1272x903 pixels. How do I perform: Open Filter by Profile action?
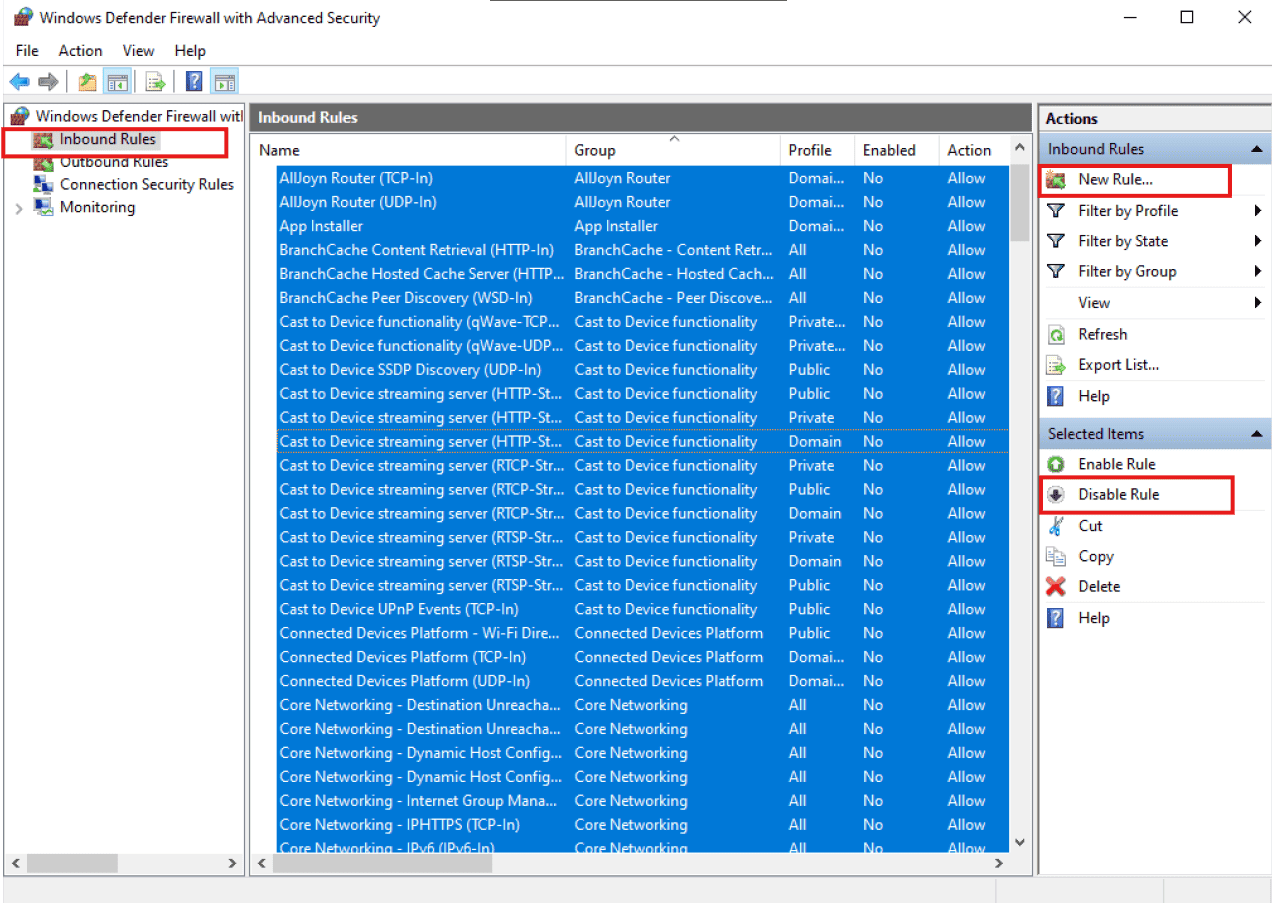click(1128, 211)
